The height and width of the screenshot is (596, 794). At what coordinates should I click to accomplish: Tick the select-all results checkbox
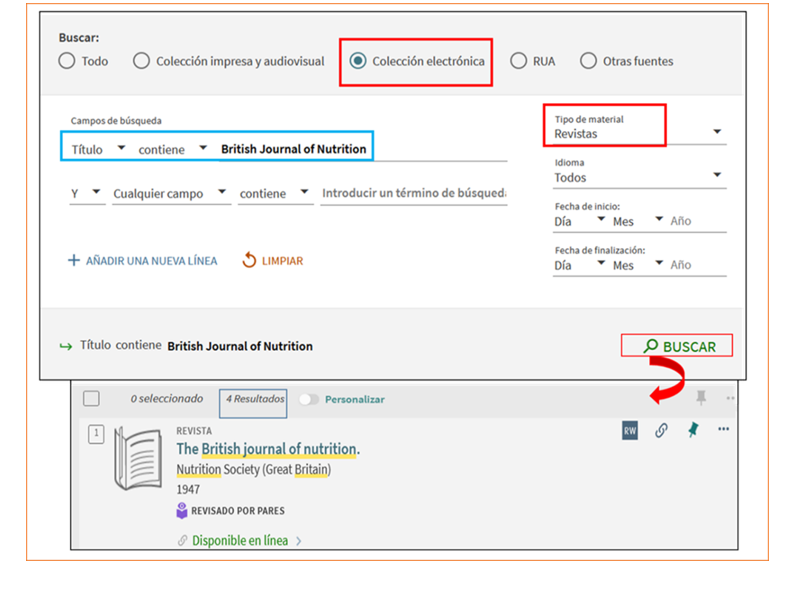pyautogui.click(x=91, y=399)
